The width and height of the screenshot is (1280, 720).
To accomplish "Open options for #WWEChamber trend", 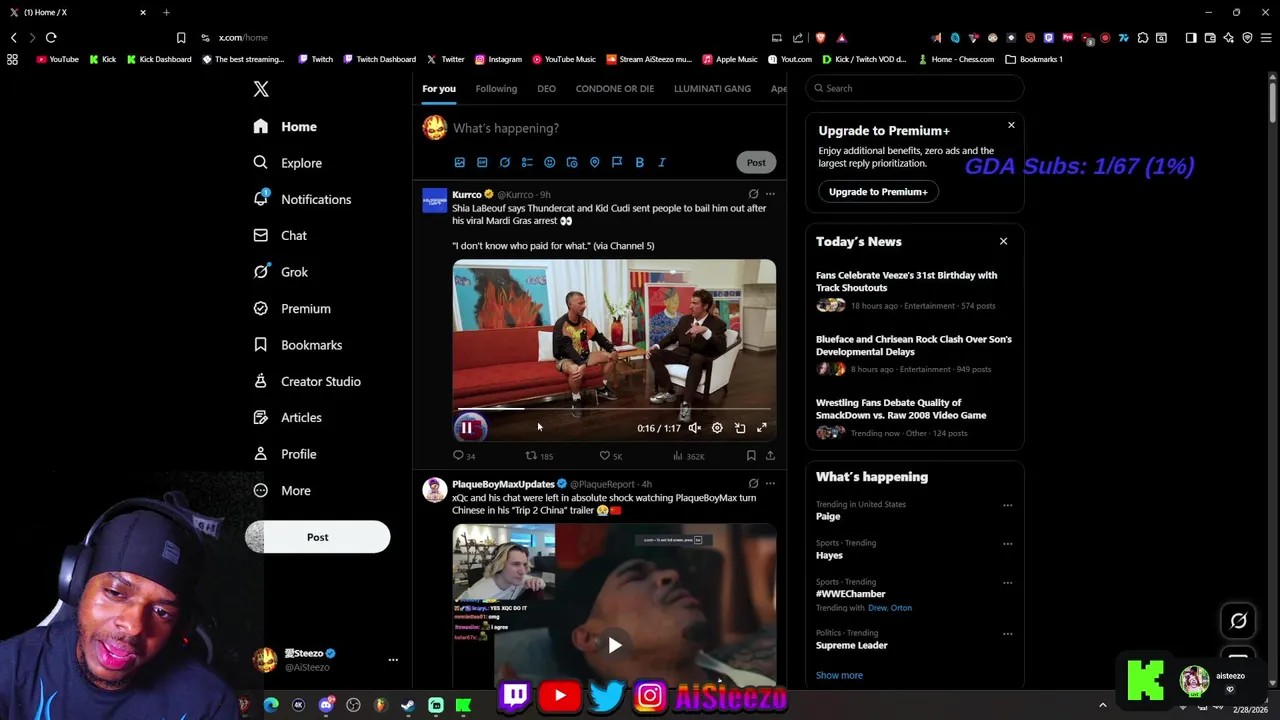I will point(1007,583).
